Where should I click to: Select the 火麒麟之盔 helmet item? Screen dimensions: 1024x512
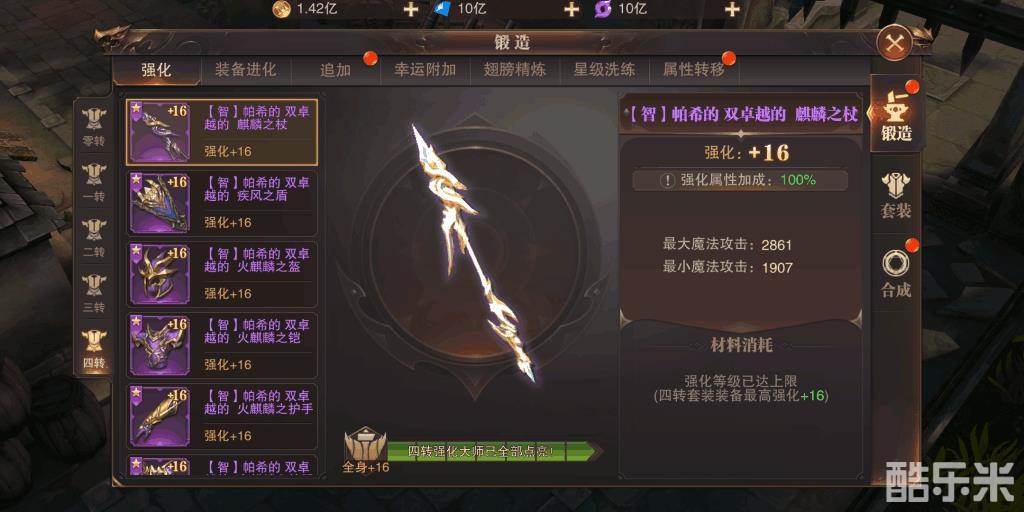[x=222, y=274]
